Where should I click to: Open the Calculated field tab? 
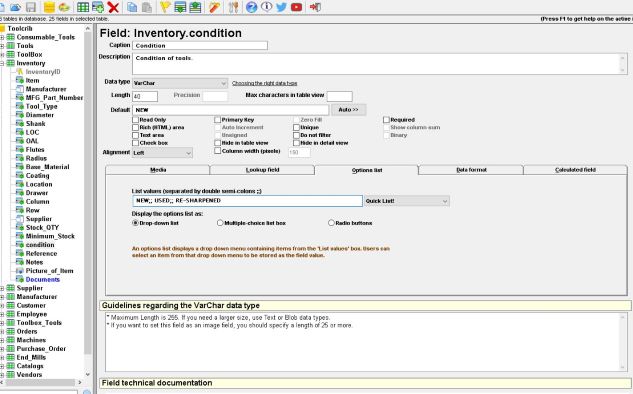[x=575, y=170]
